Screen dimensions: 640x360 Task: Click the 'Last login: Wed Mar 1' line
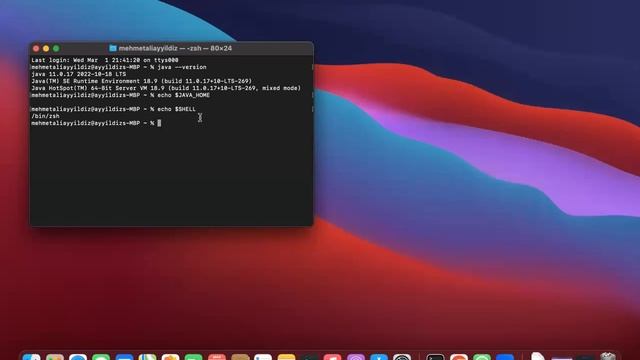pos(105,60)
